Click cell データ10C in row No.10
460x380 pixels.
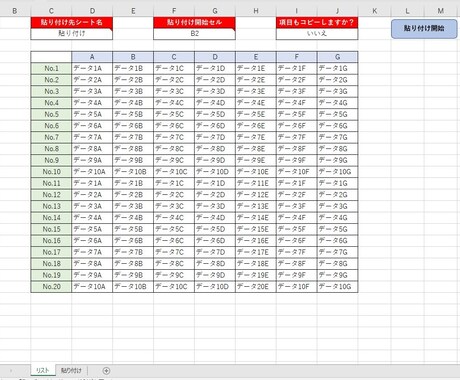pyautogui.click(x=174, y=172)
